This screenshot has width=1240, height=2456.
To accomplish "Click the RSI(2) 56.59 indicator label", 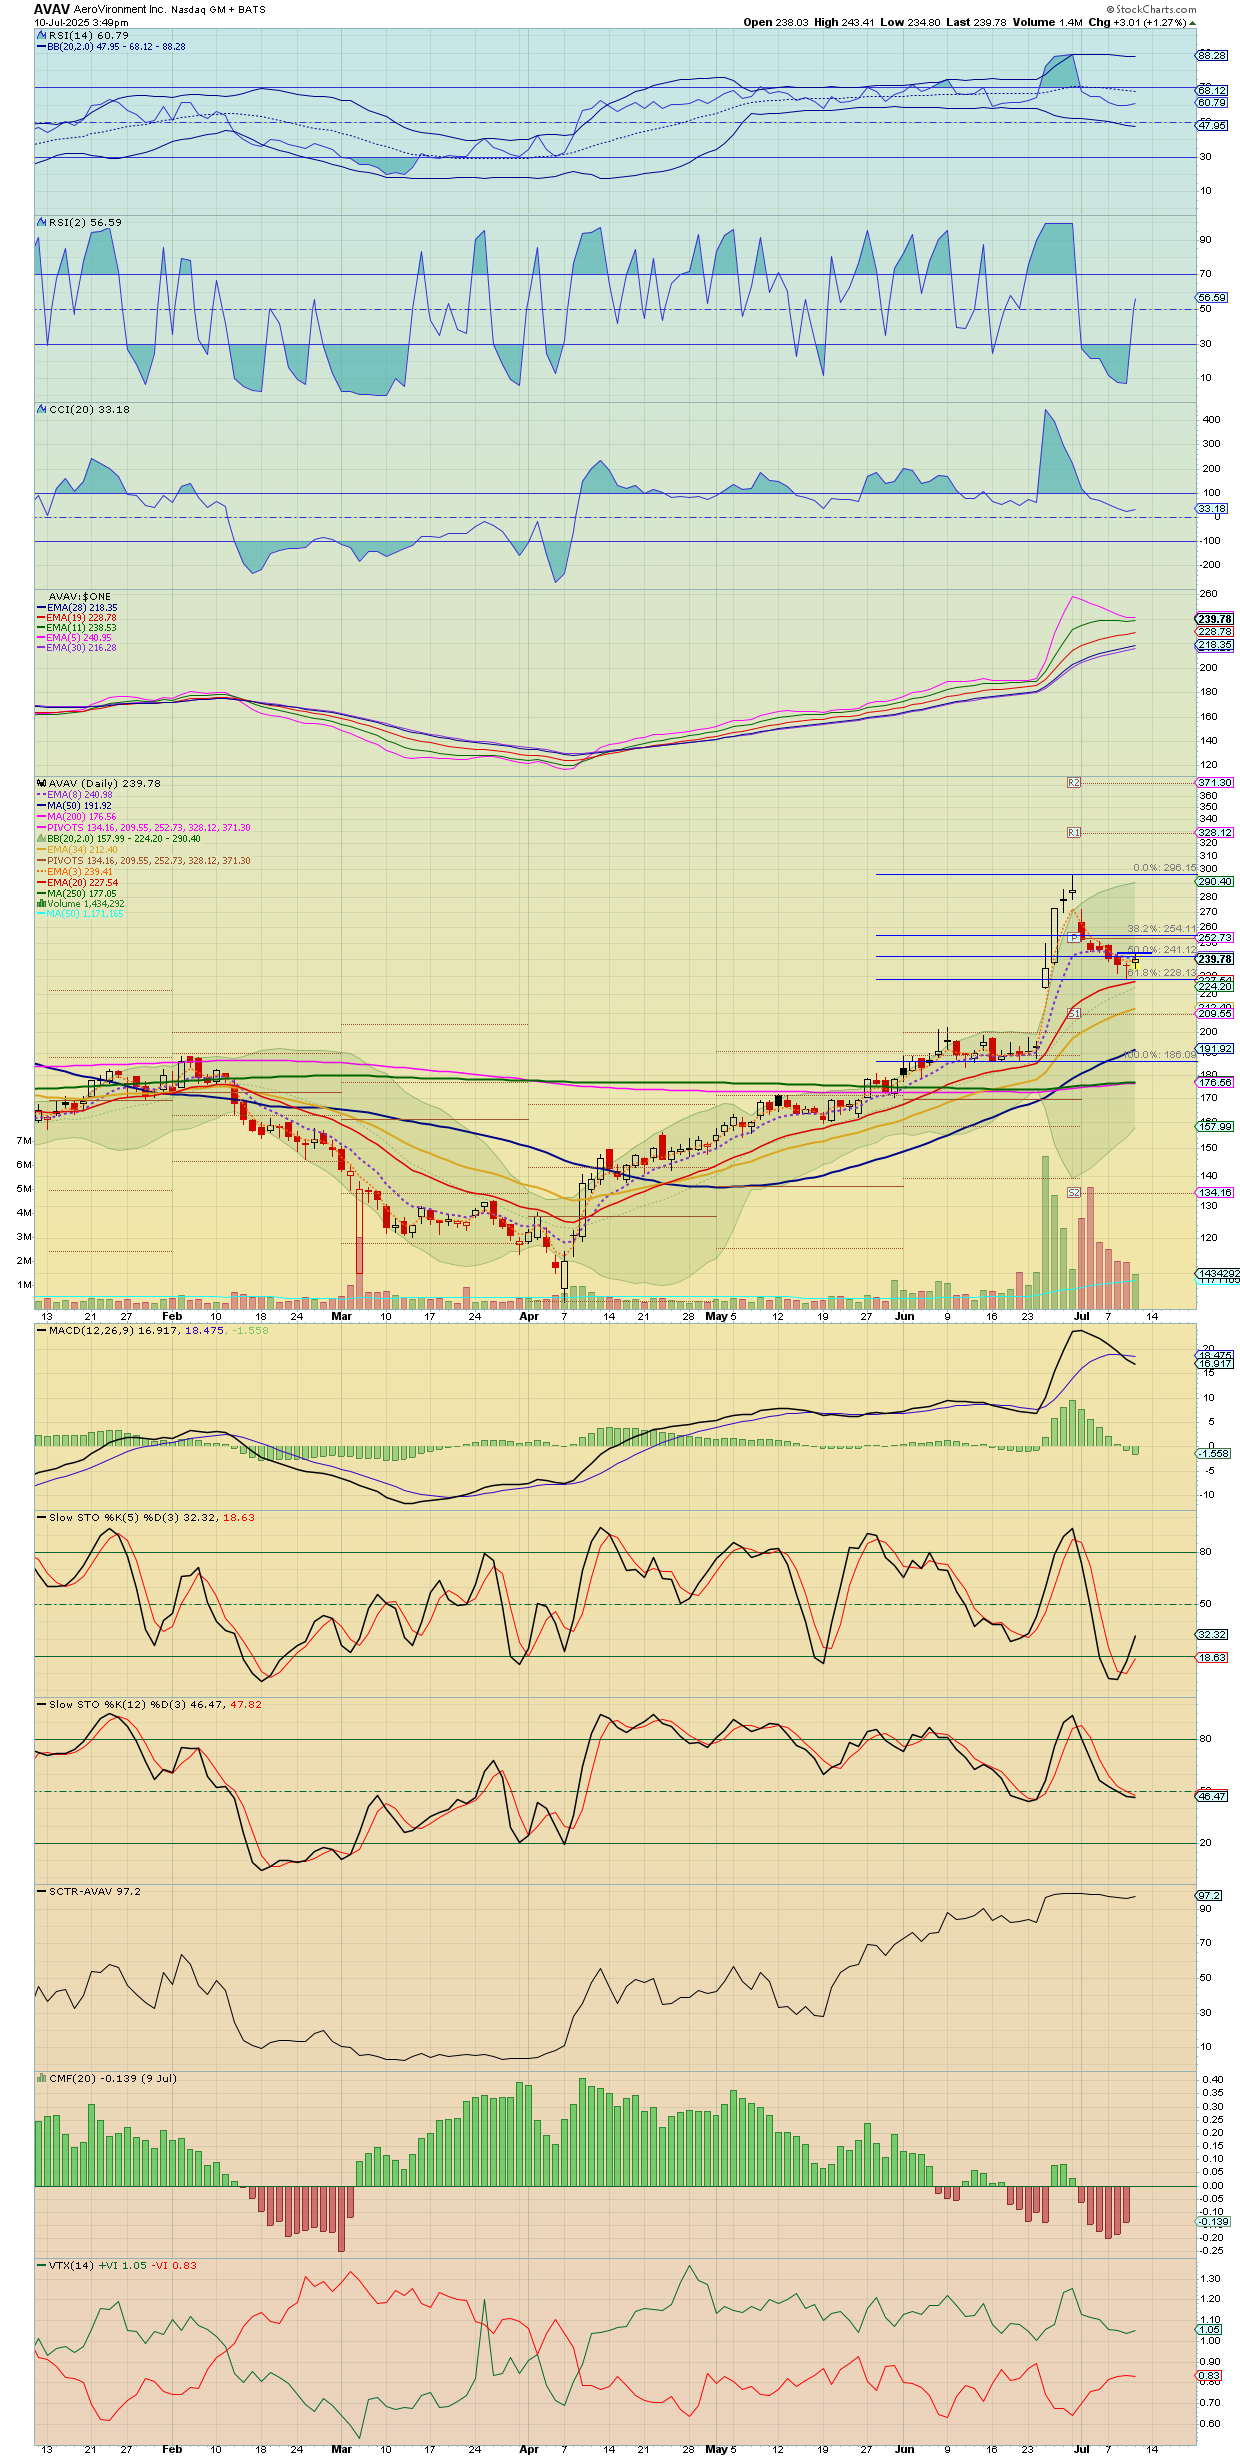I will tap(85, 222).
